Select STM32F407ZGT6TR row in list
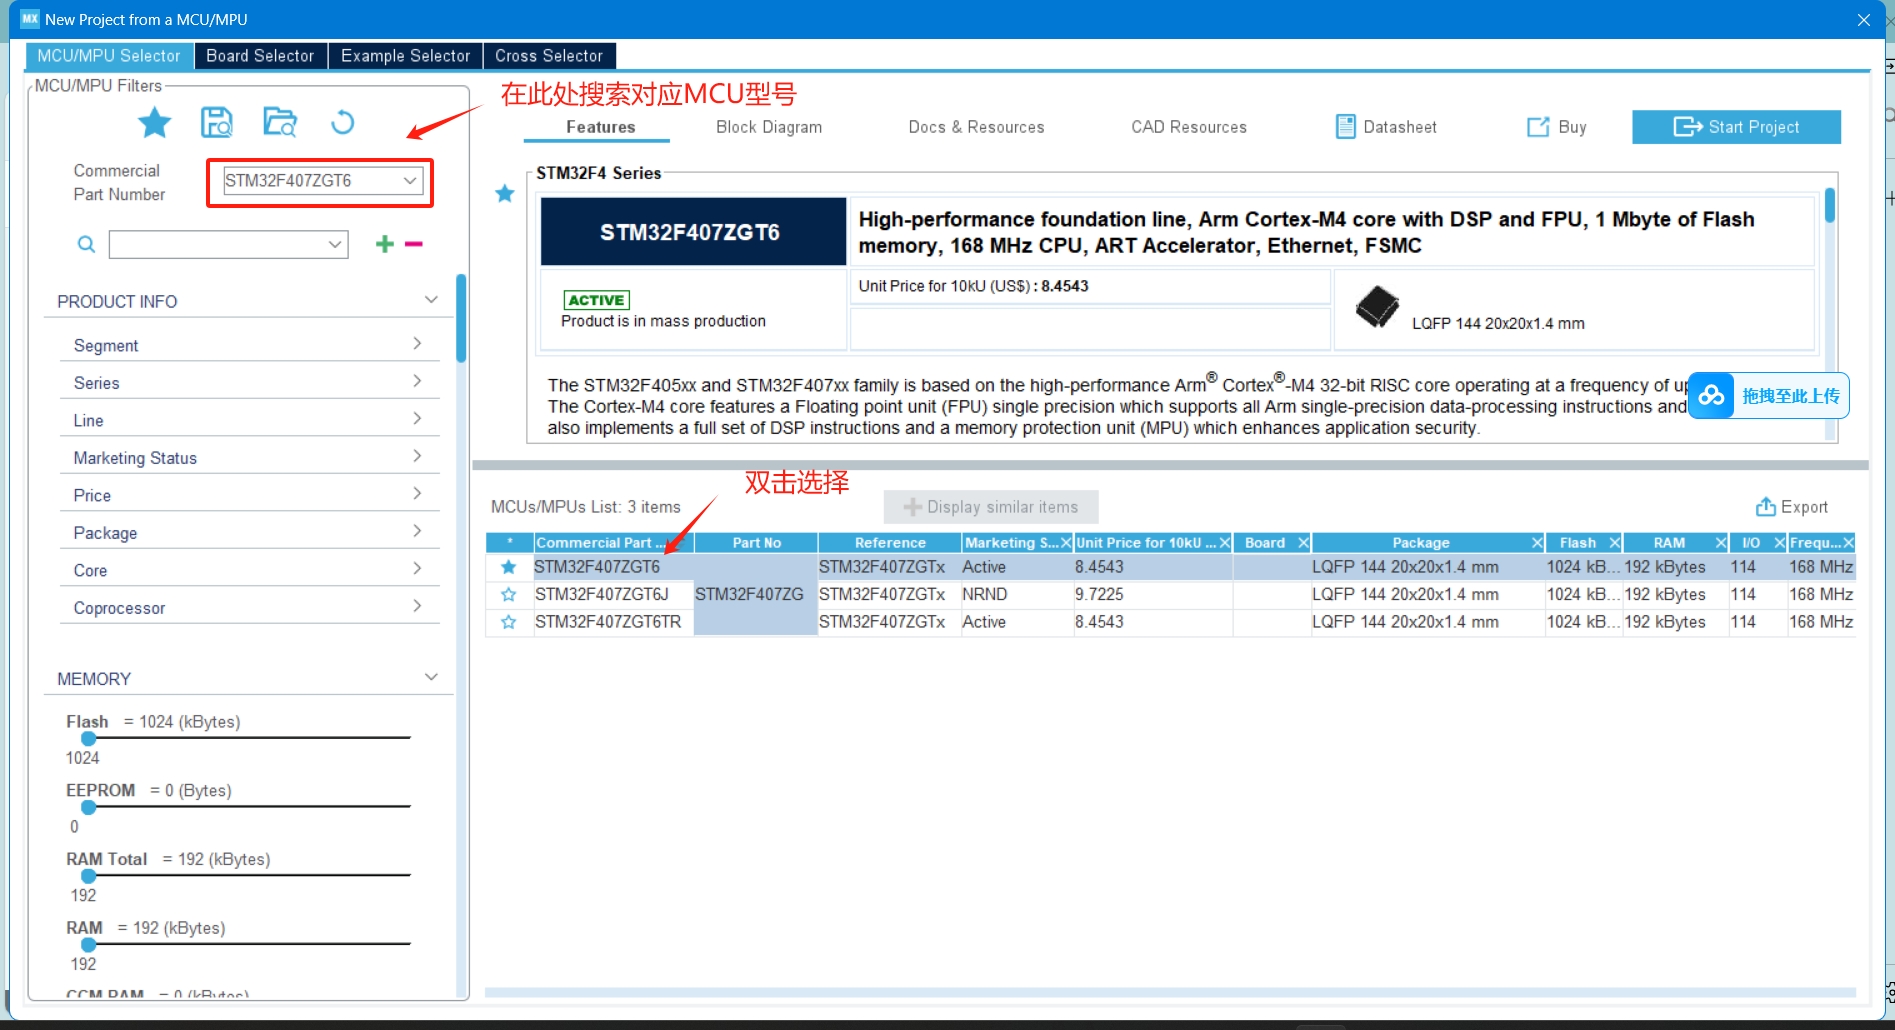The width and height of the screenshot is (1895, 1030). point(1170,622)
